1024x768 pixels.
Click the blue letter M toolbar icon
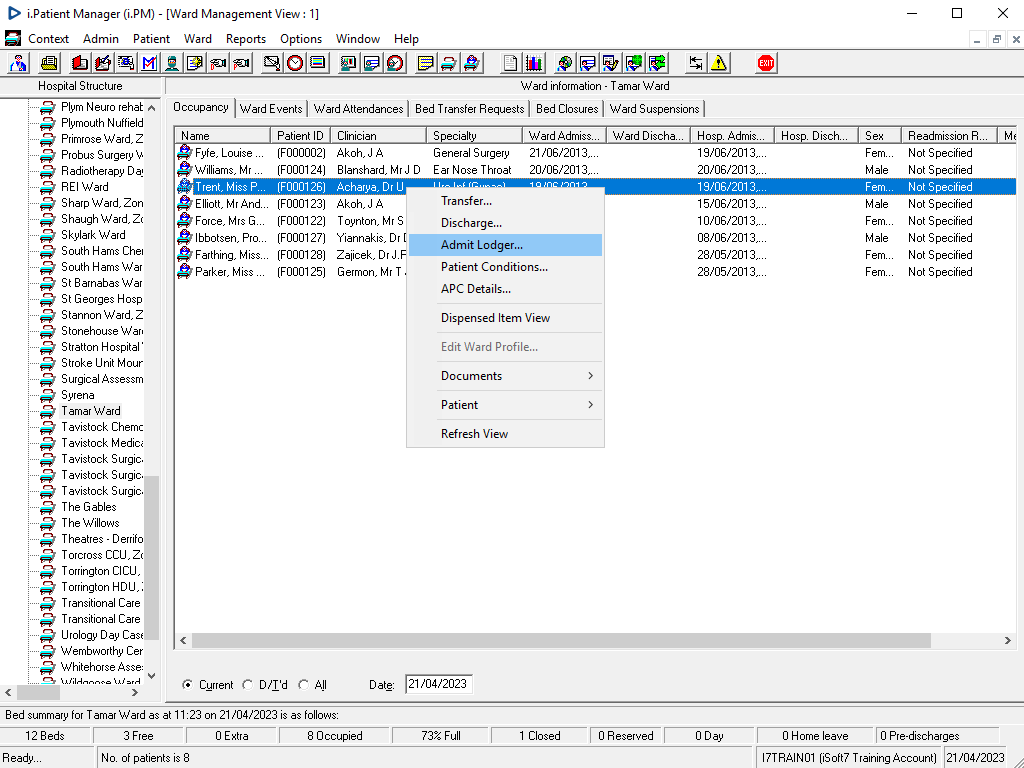pos(149,63)
